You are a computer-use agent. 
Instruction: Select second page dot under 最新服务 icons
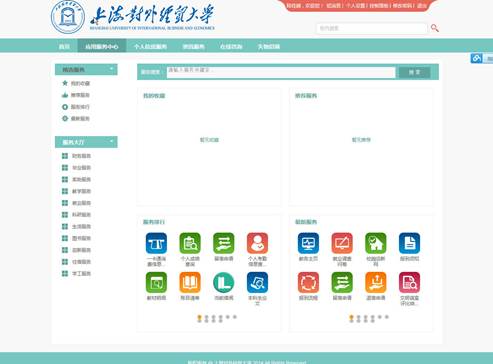pos(358,318)
